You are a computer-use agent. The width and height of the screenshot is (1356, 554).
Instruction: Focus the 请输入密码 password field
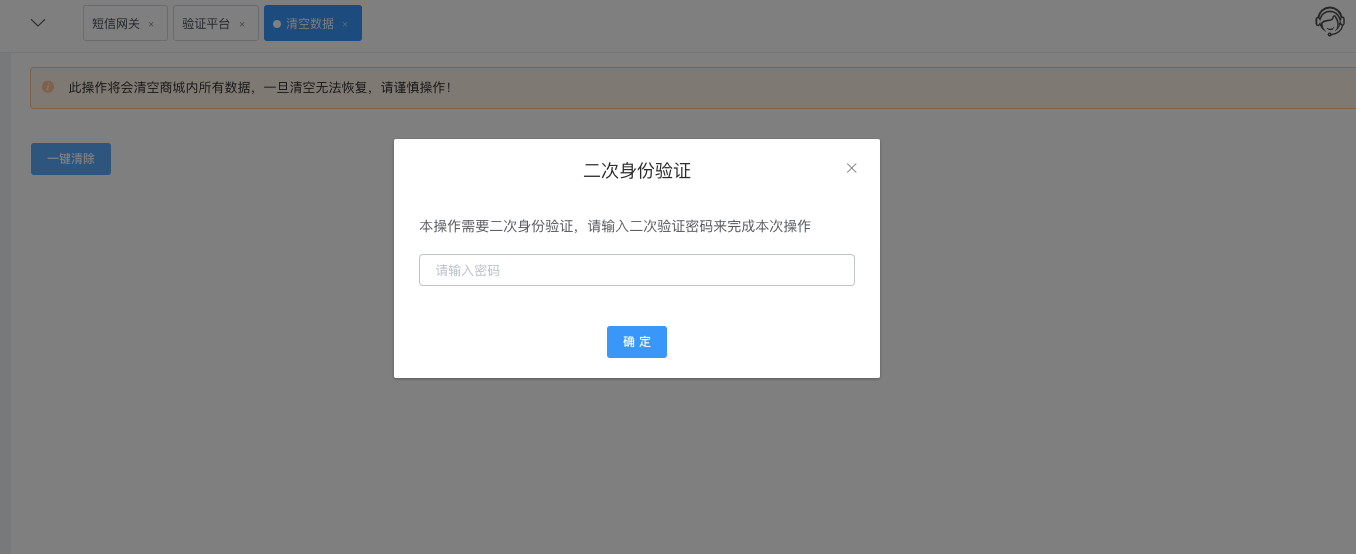click(x=637, y=270)
